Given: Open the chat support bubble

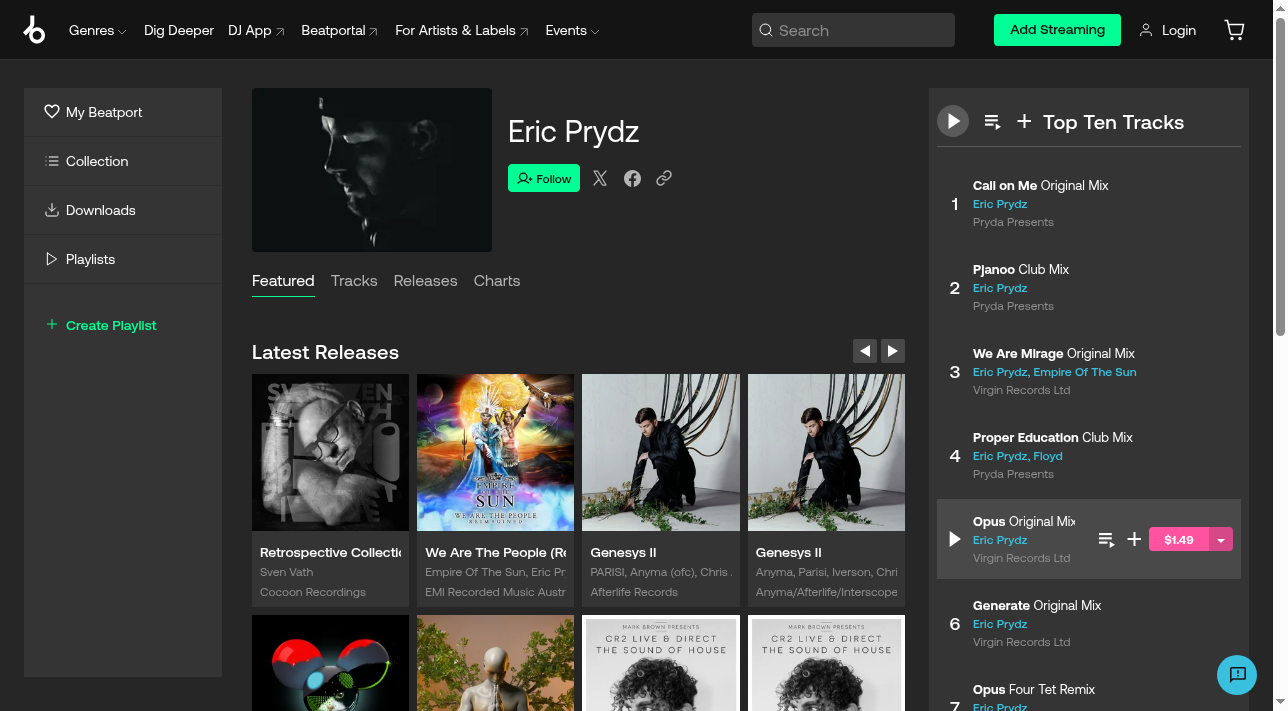Looking at the screenshot, I should (1237, 674).
